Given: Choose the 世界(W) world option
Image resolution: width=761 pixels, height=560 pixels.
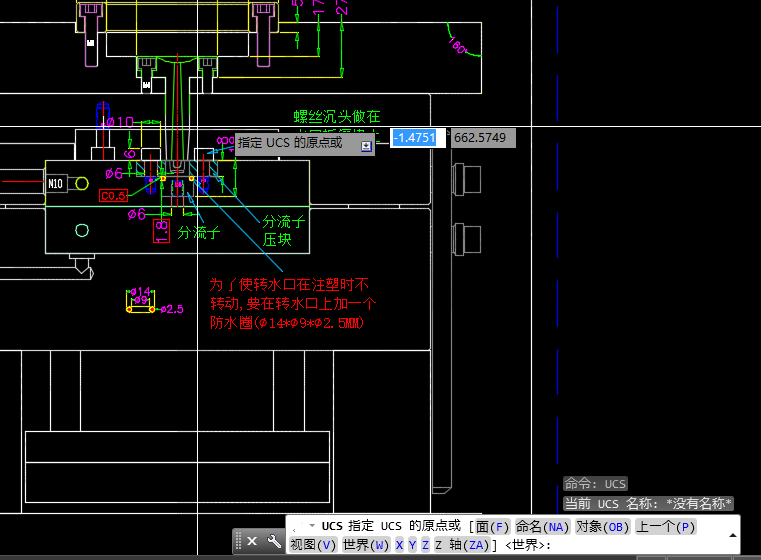Looking at the screenshot, I should click(x=366, y=545).
